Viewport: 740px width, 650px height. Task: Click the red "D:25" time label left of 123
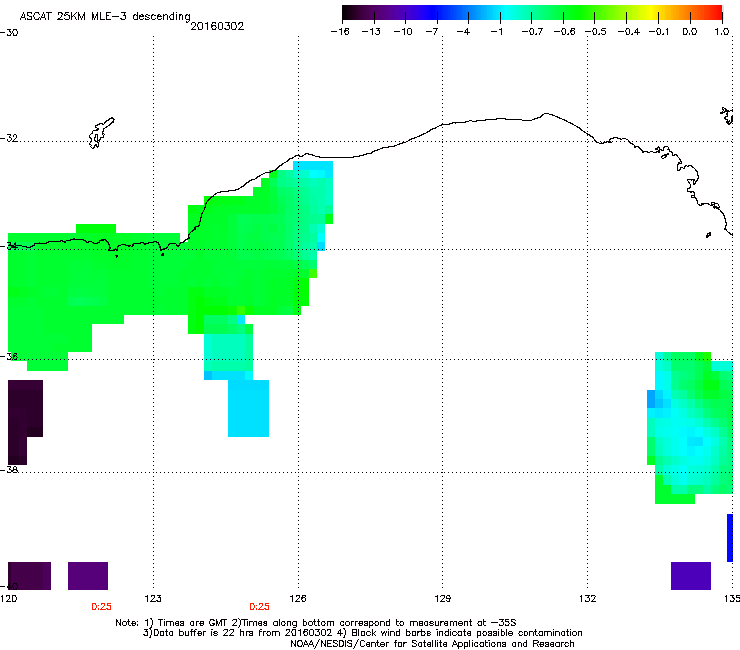(101, 607)
